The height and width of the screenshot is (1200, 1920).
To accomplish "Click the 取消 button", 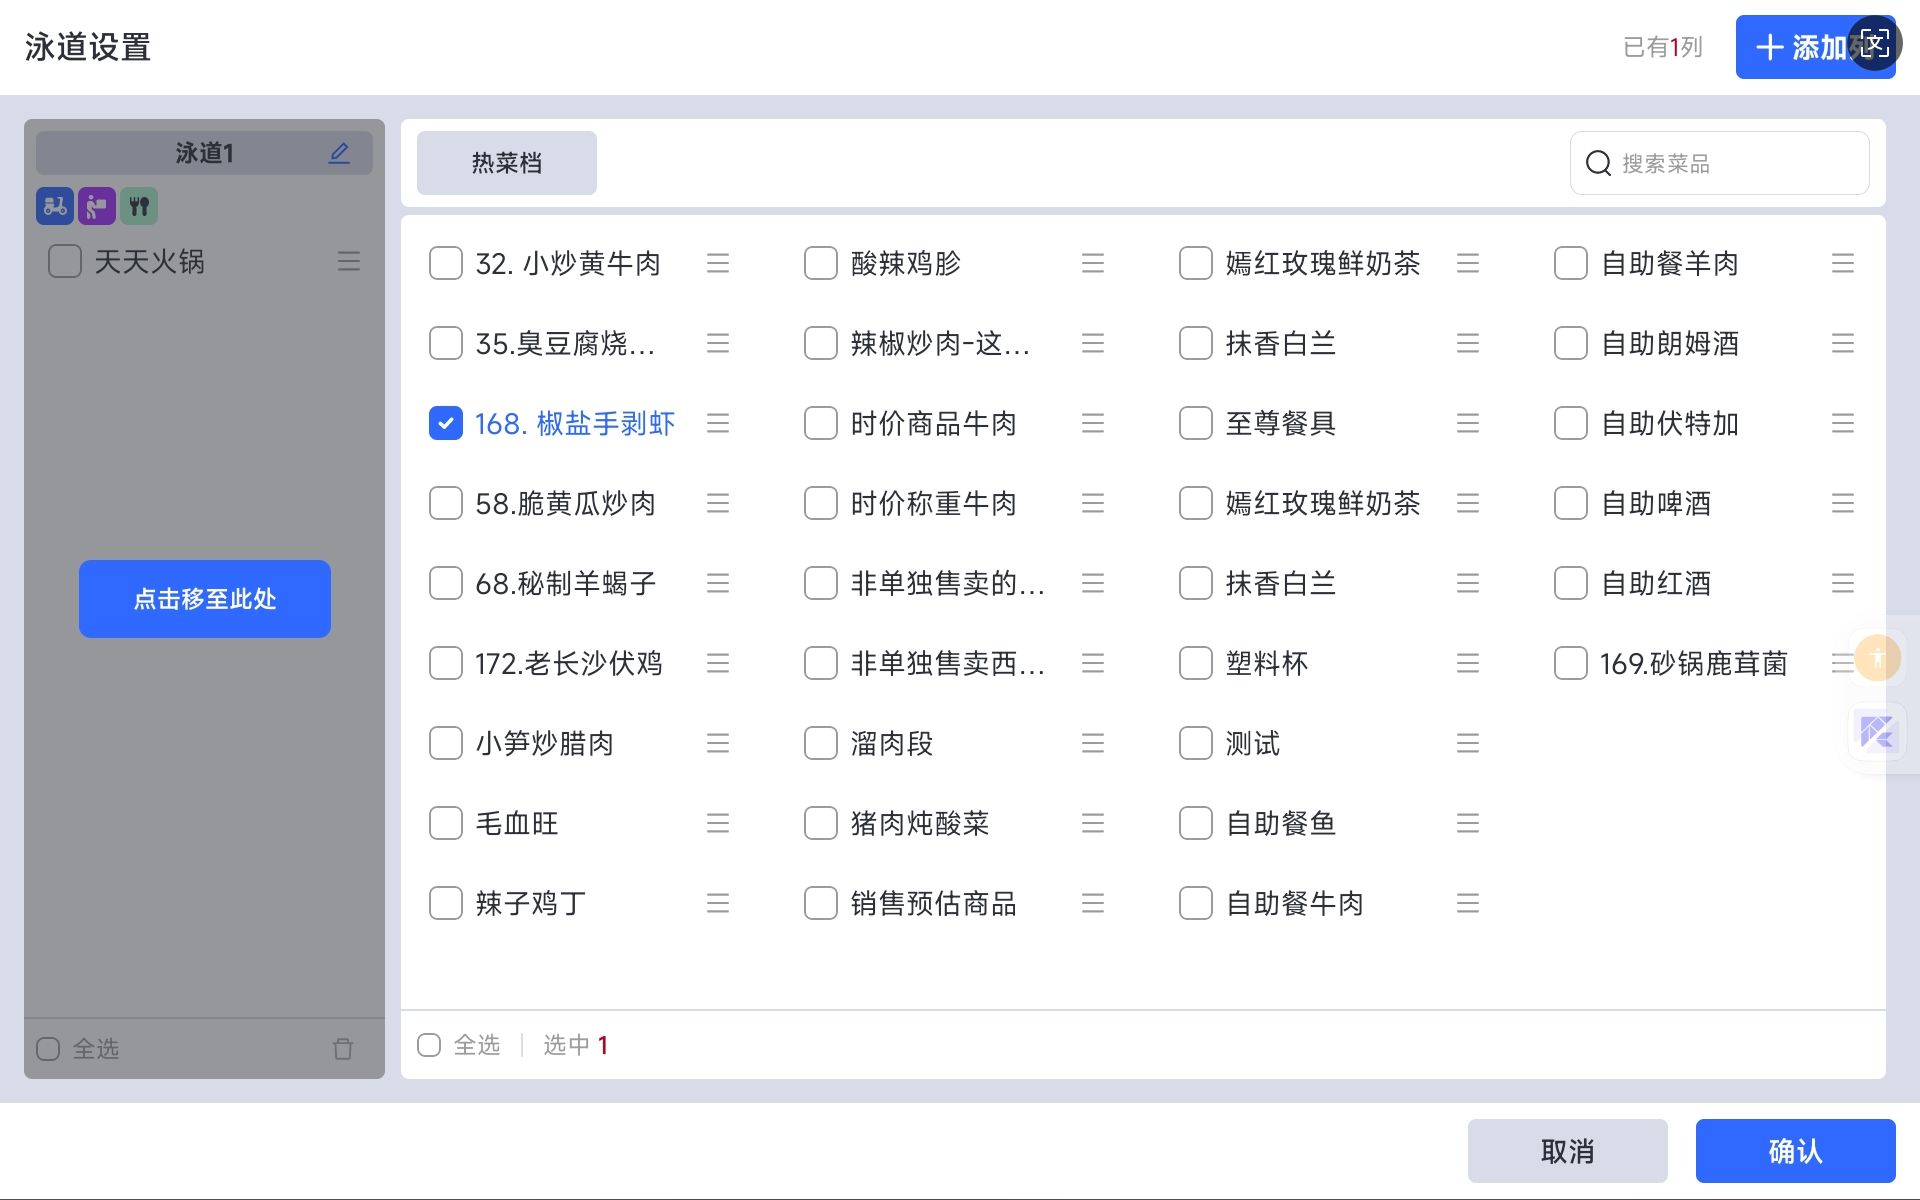I will (x=1567, y=1151).
